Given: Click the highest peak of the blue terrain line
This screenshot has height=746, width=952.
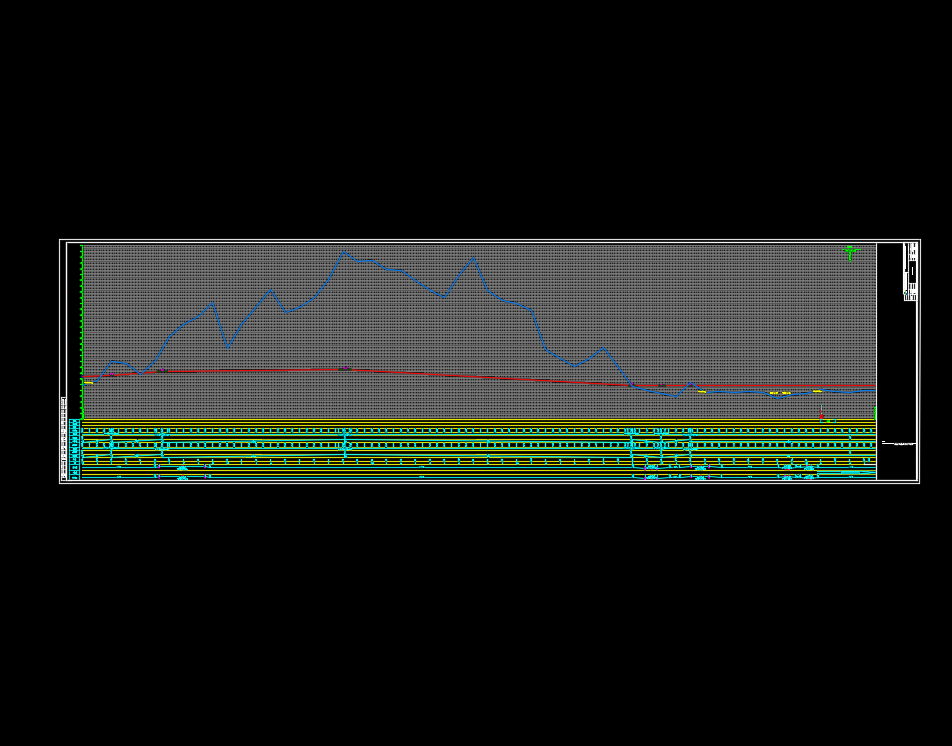Looking at the screenshot, I should (x=345, y=252).
